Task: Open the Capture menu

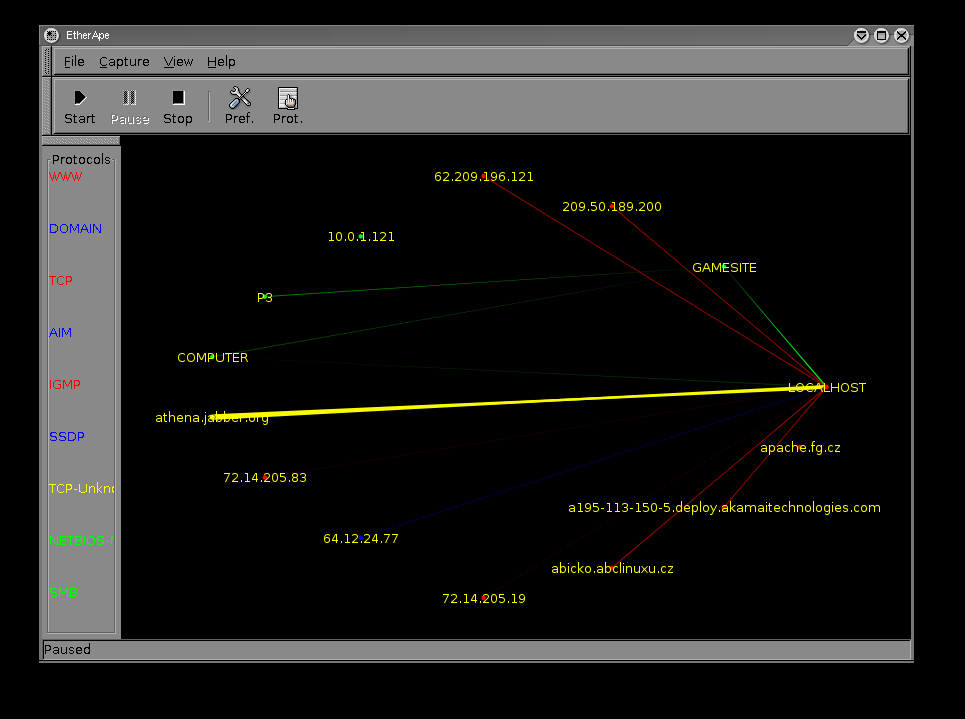Action: [x=124, y=62]
